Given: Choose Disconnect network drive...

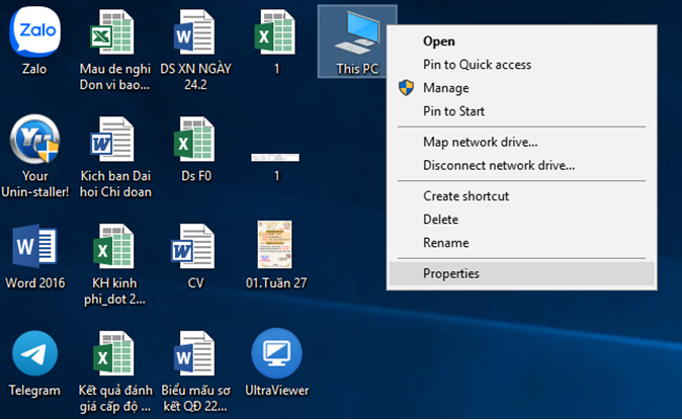Looking at the screenshot, I should (x=522, y=166).
